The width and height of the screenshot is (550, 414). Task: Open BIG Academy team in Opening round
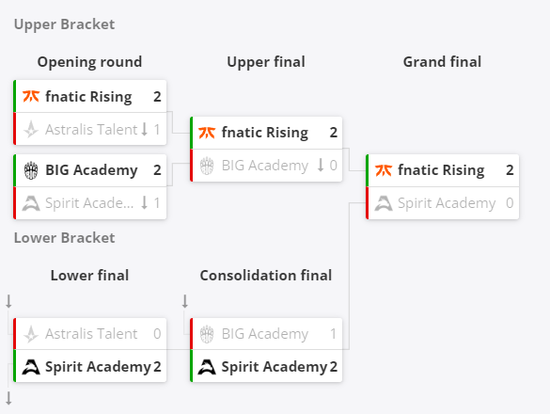pyautogui.click(x=91, y=171)
